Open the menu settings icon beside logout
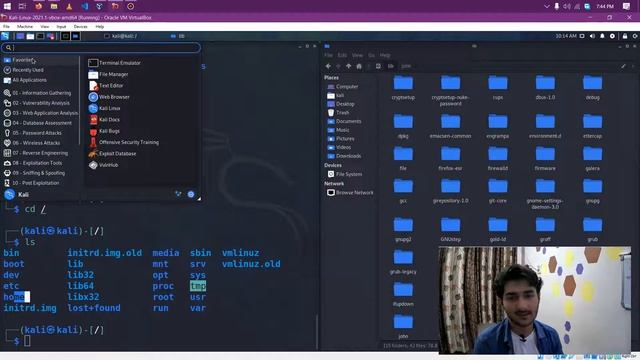The width and height of the screenshot is (640, 360). [178, 194]
